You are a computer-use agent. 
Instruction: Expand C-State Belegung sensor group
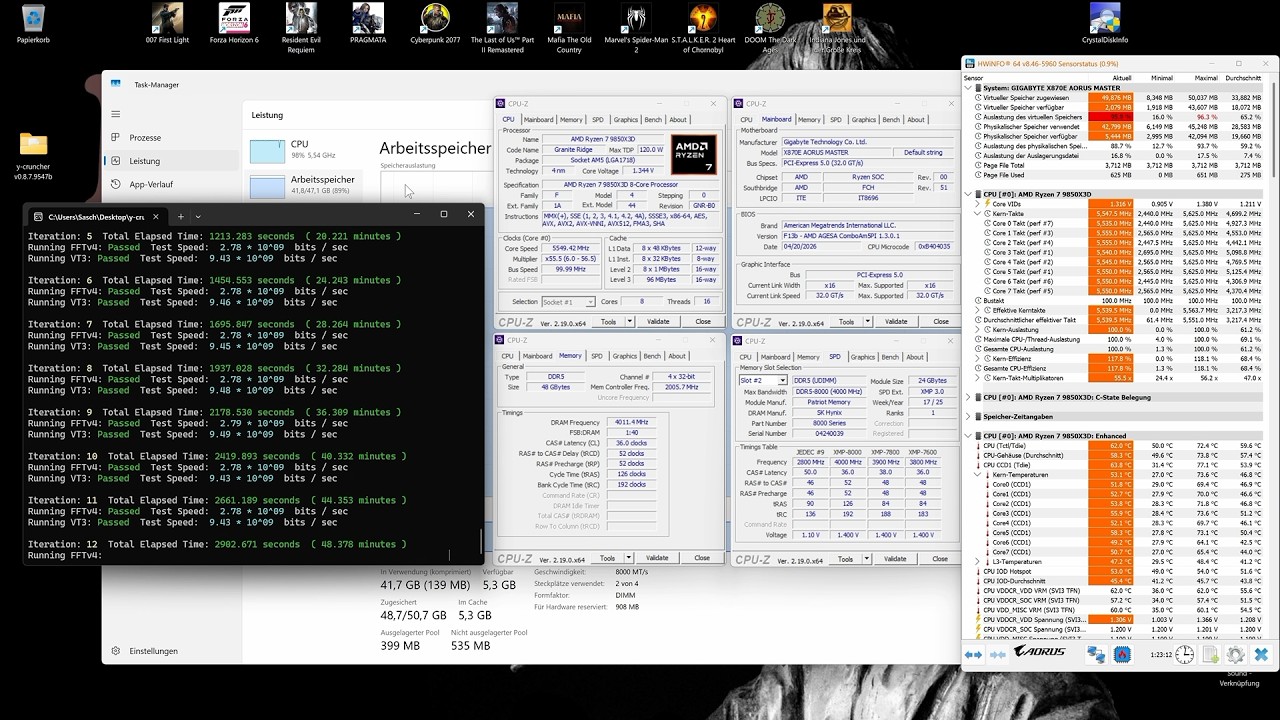coord(968,397)
